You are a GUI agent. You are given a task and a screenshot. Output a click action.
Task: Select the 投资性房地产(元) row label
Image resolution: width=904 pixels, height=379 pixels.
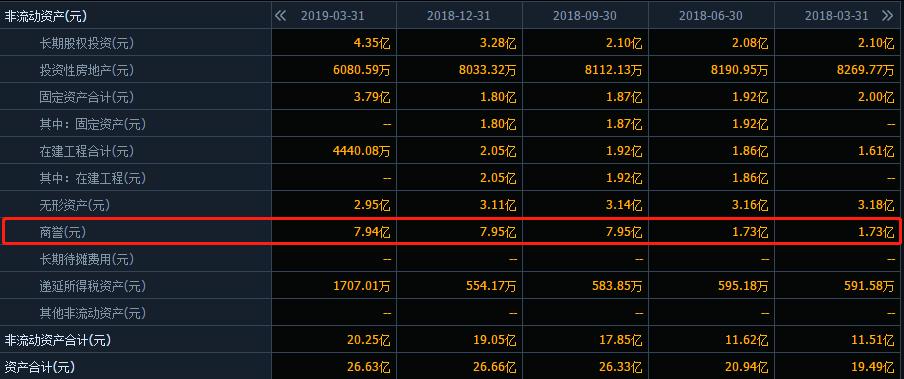tap(86, 70)
